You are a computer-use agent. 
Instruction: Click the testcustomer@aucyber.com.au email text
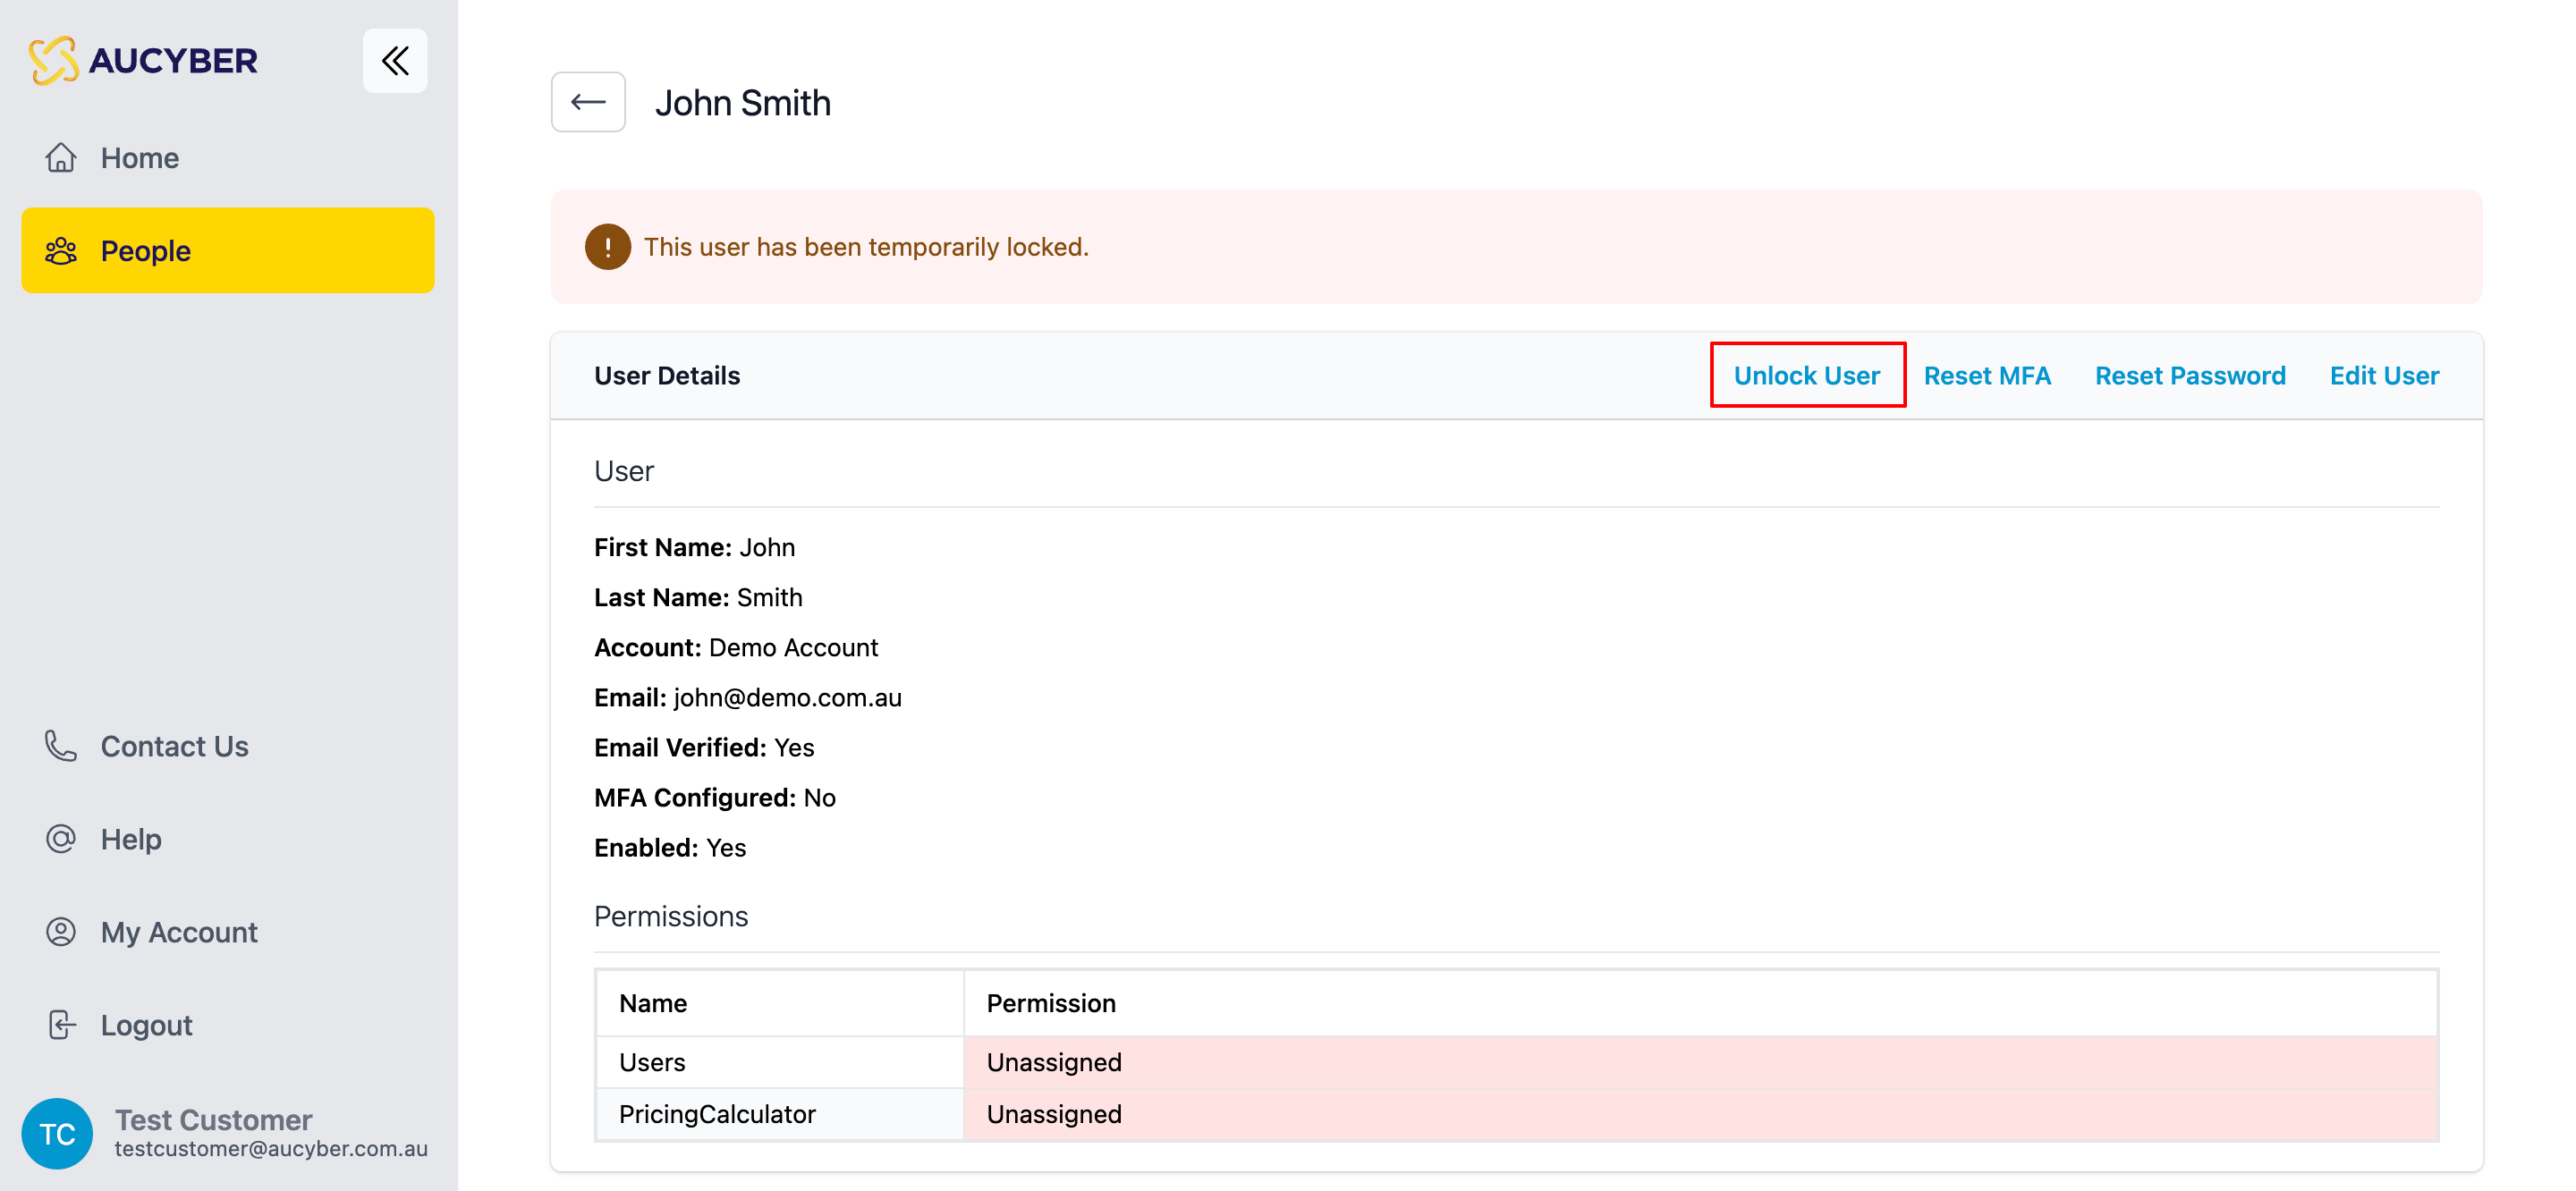coord(271,1149)
